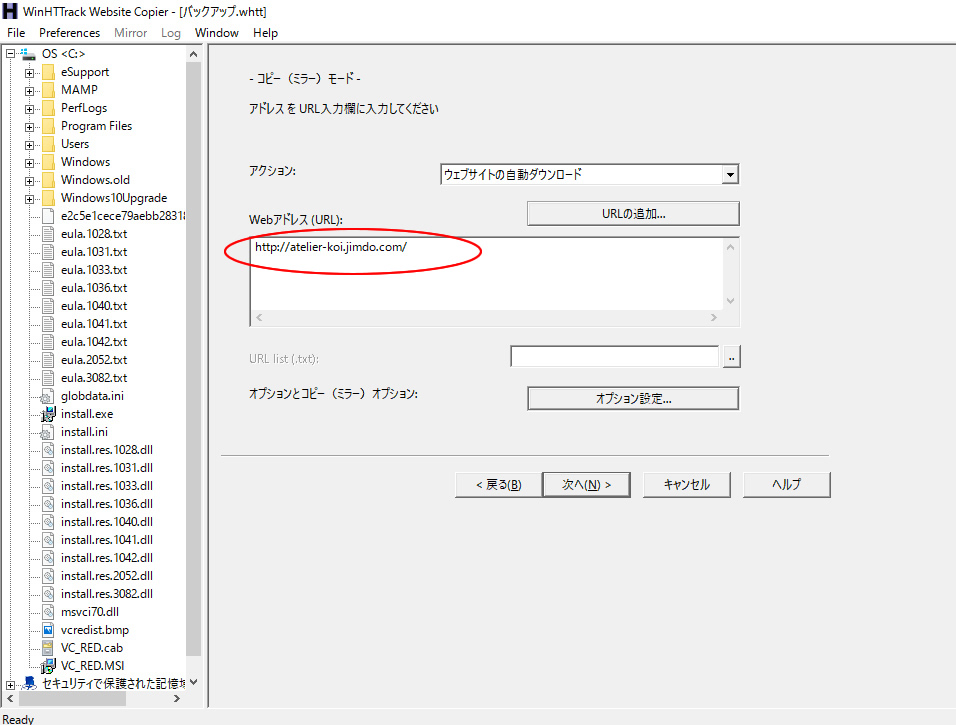Click the vcredist.bmp bitmap file icon

[48, 629]
